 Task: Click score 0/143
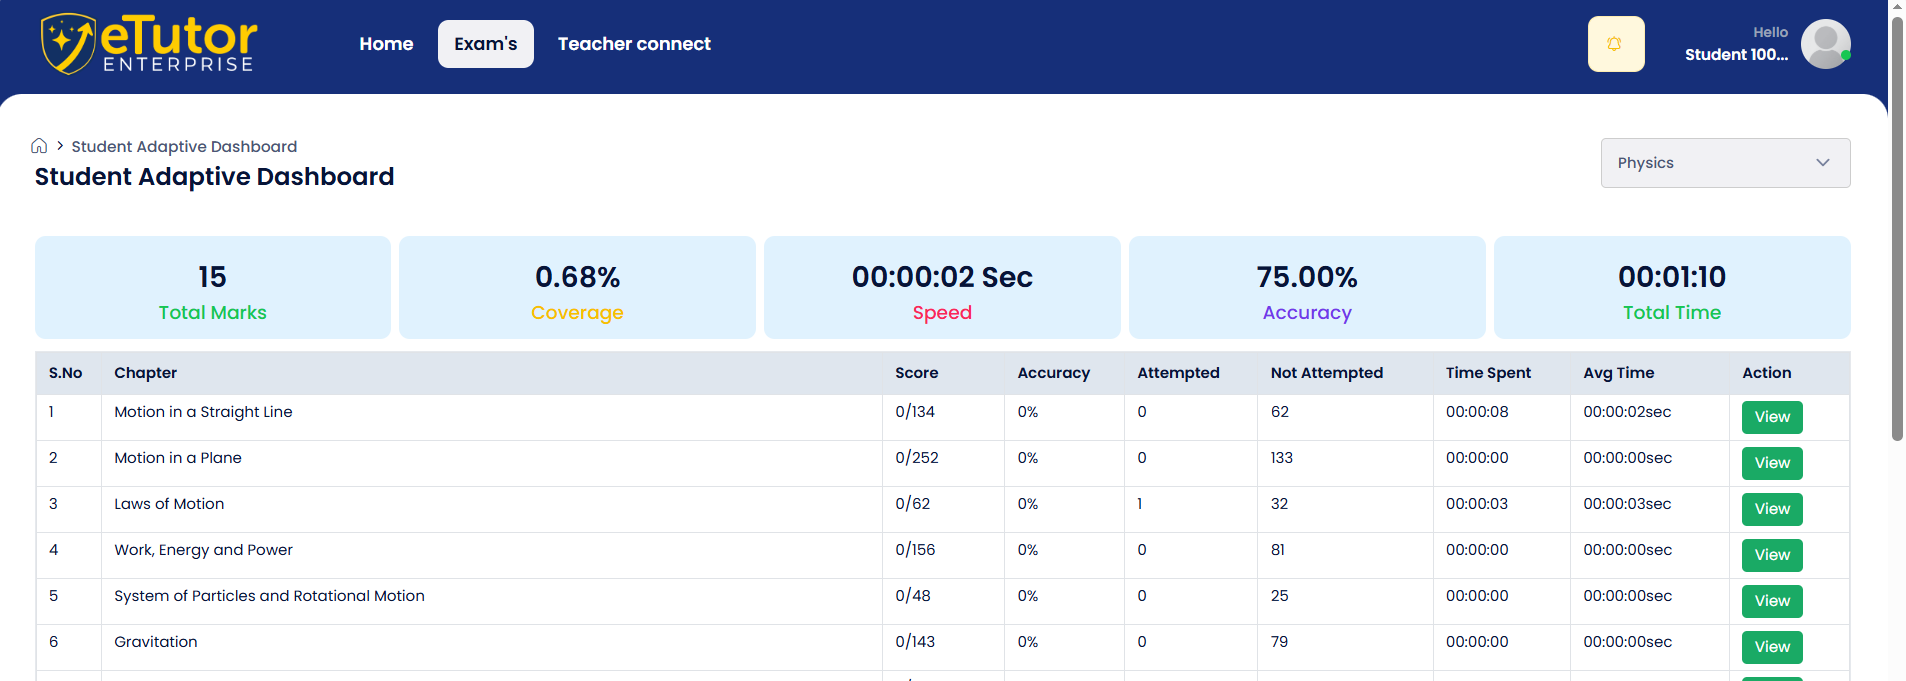(x=915, y=642)
